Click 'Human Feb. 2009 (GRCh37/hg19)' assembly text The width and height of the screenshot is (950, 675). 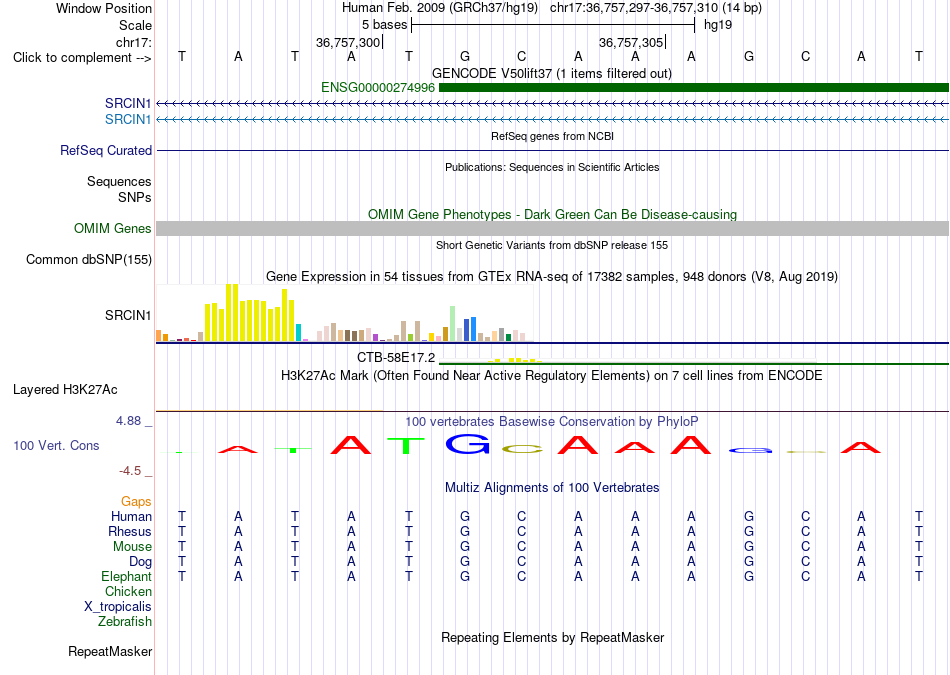[440, 8]
